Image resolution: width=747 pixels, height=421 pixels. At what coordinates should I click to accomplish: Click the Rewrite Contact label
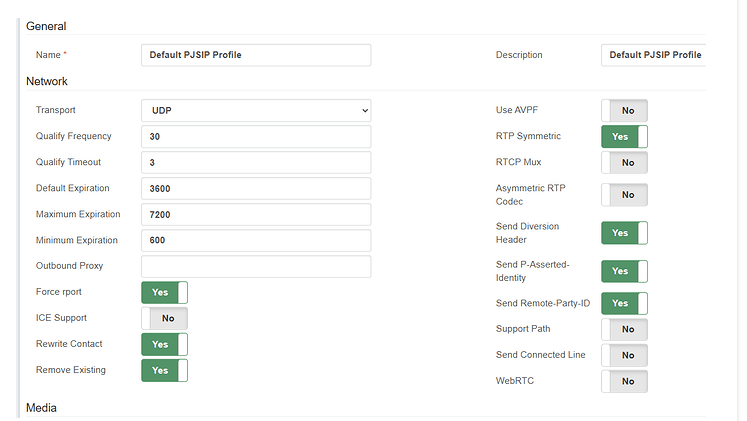(x=69, y=344)
